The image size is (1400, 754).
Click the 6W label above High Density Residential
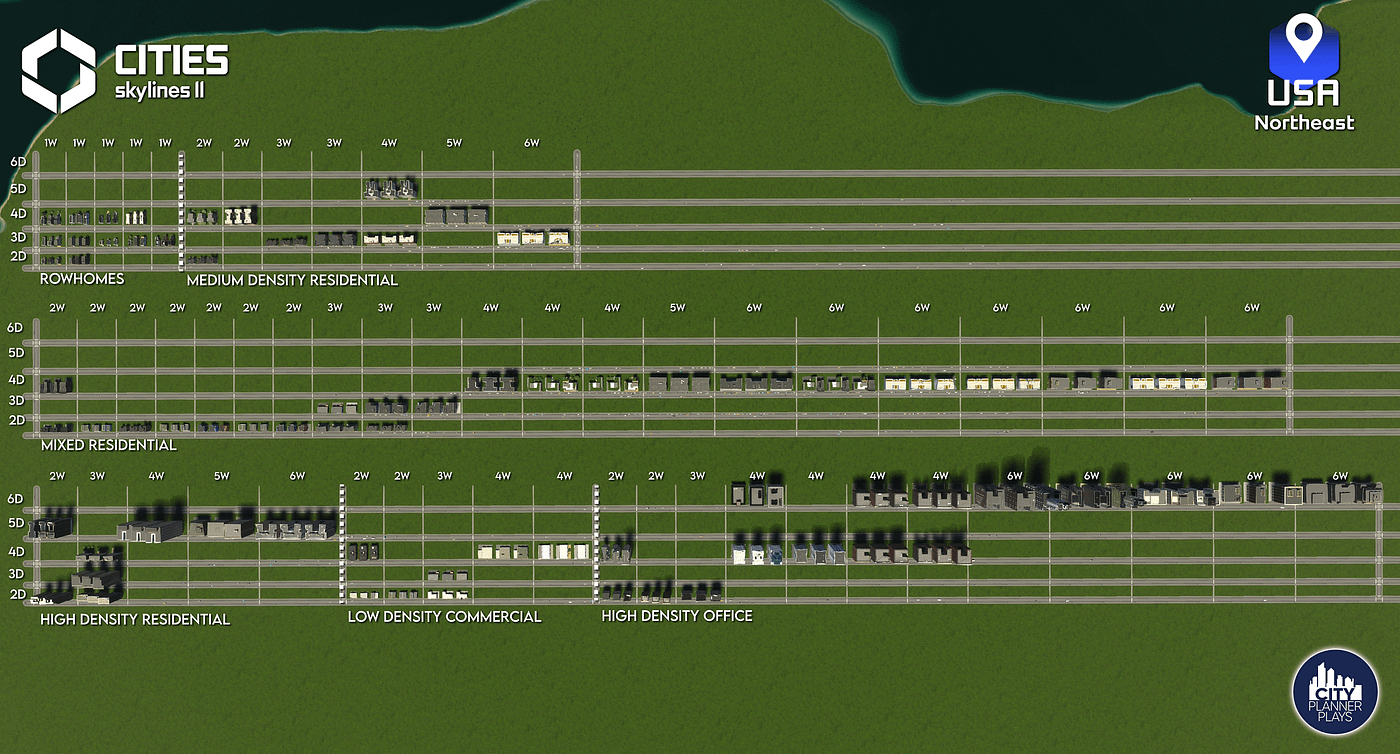[x=297, y=476]
